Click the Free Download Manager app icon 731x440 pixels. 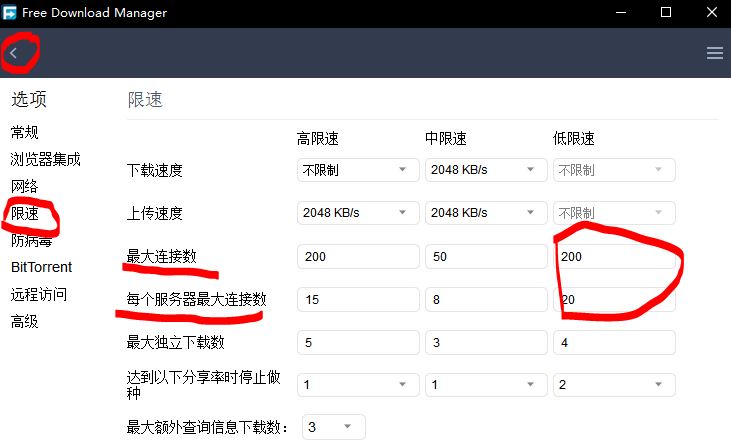[9, 13]
